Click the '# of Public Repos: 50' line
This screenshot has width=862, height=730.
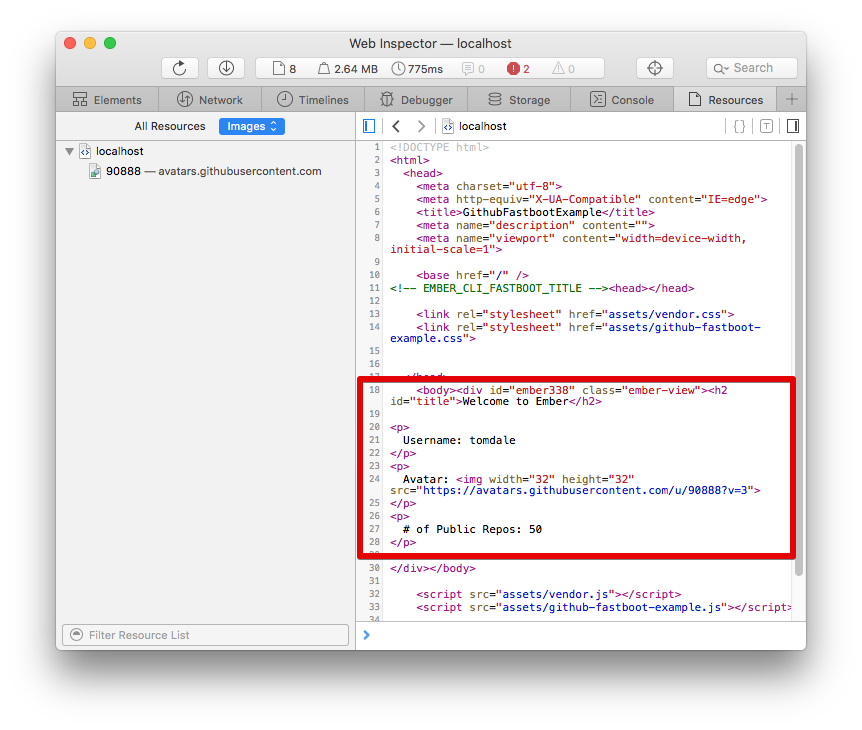pos(472,529)
